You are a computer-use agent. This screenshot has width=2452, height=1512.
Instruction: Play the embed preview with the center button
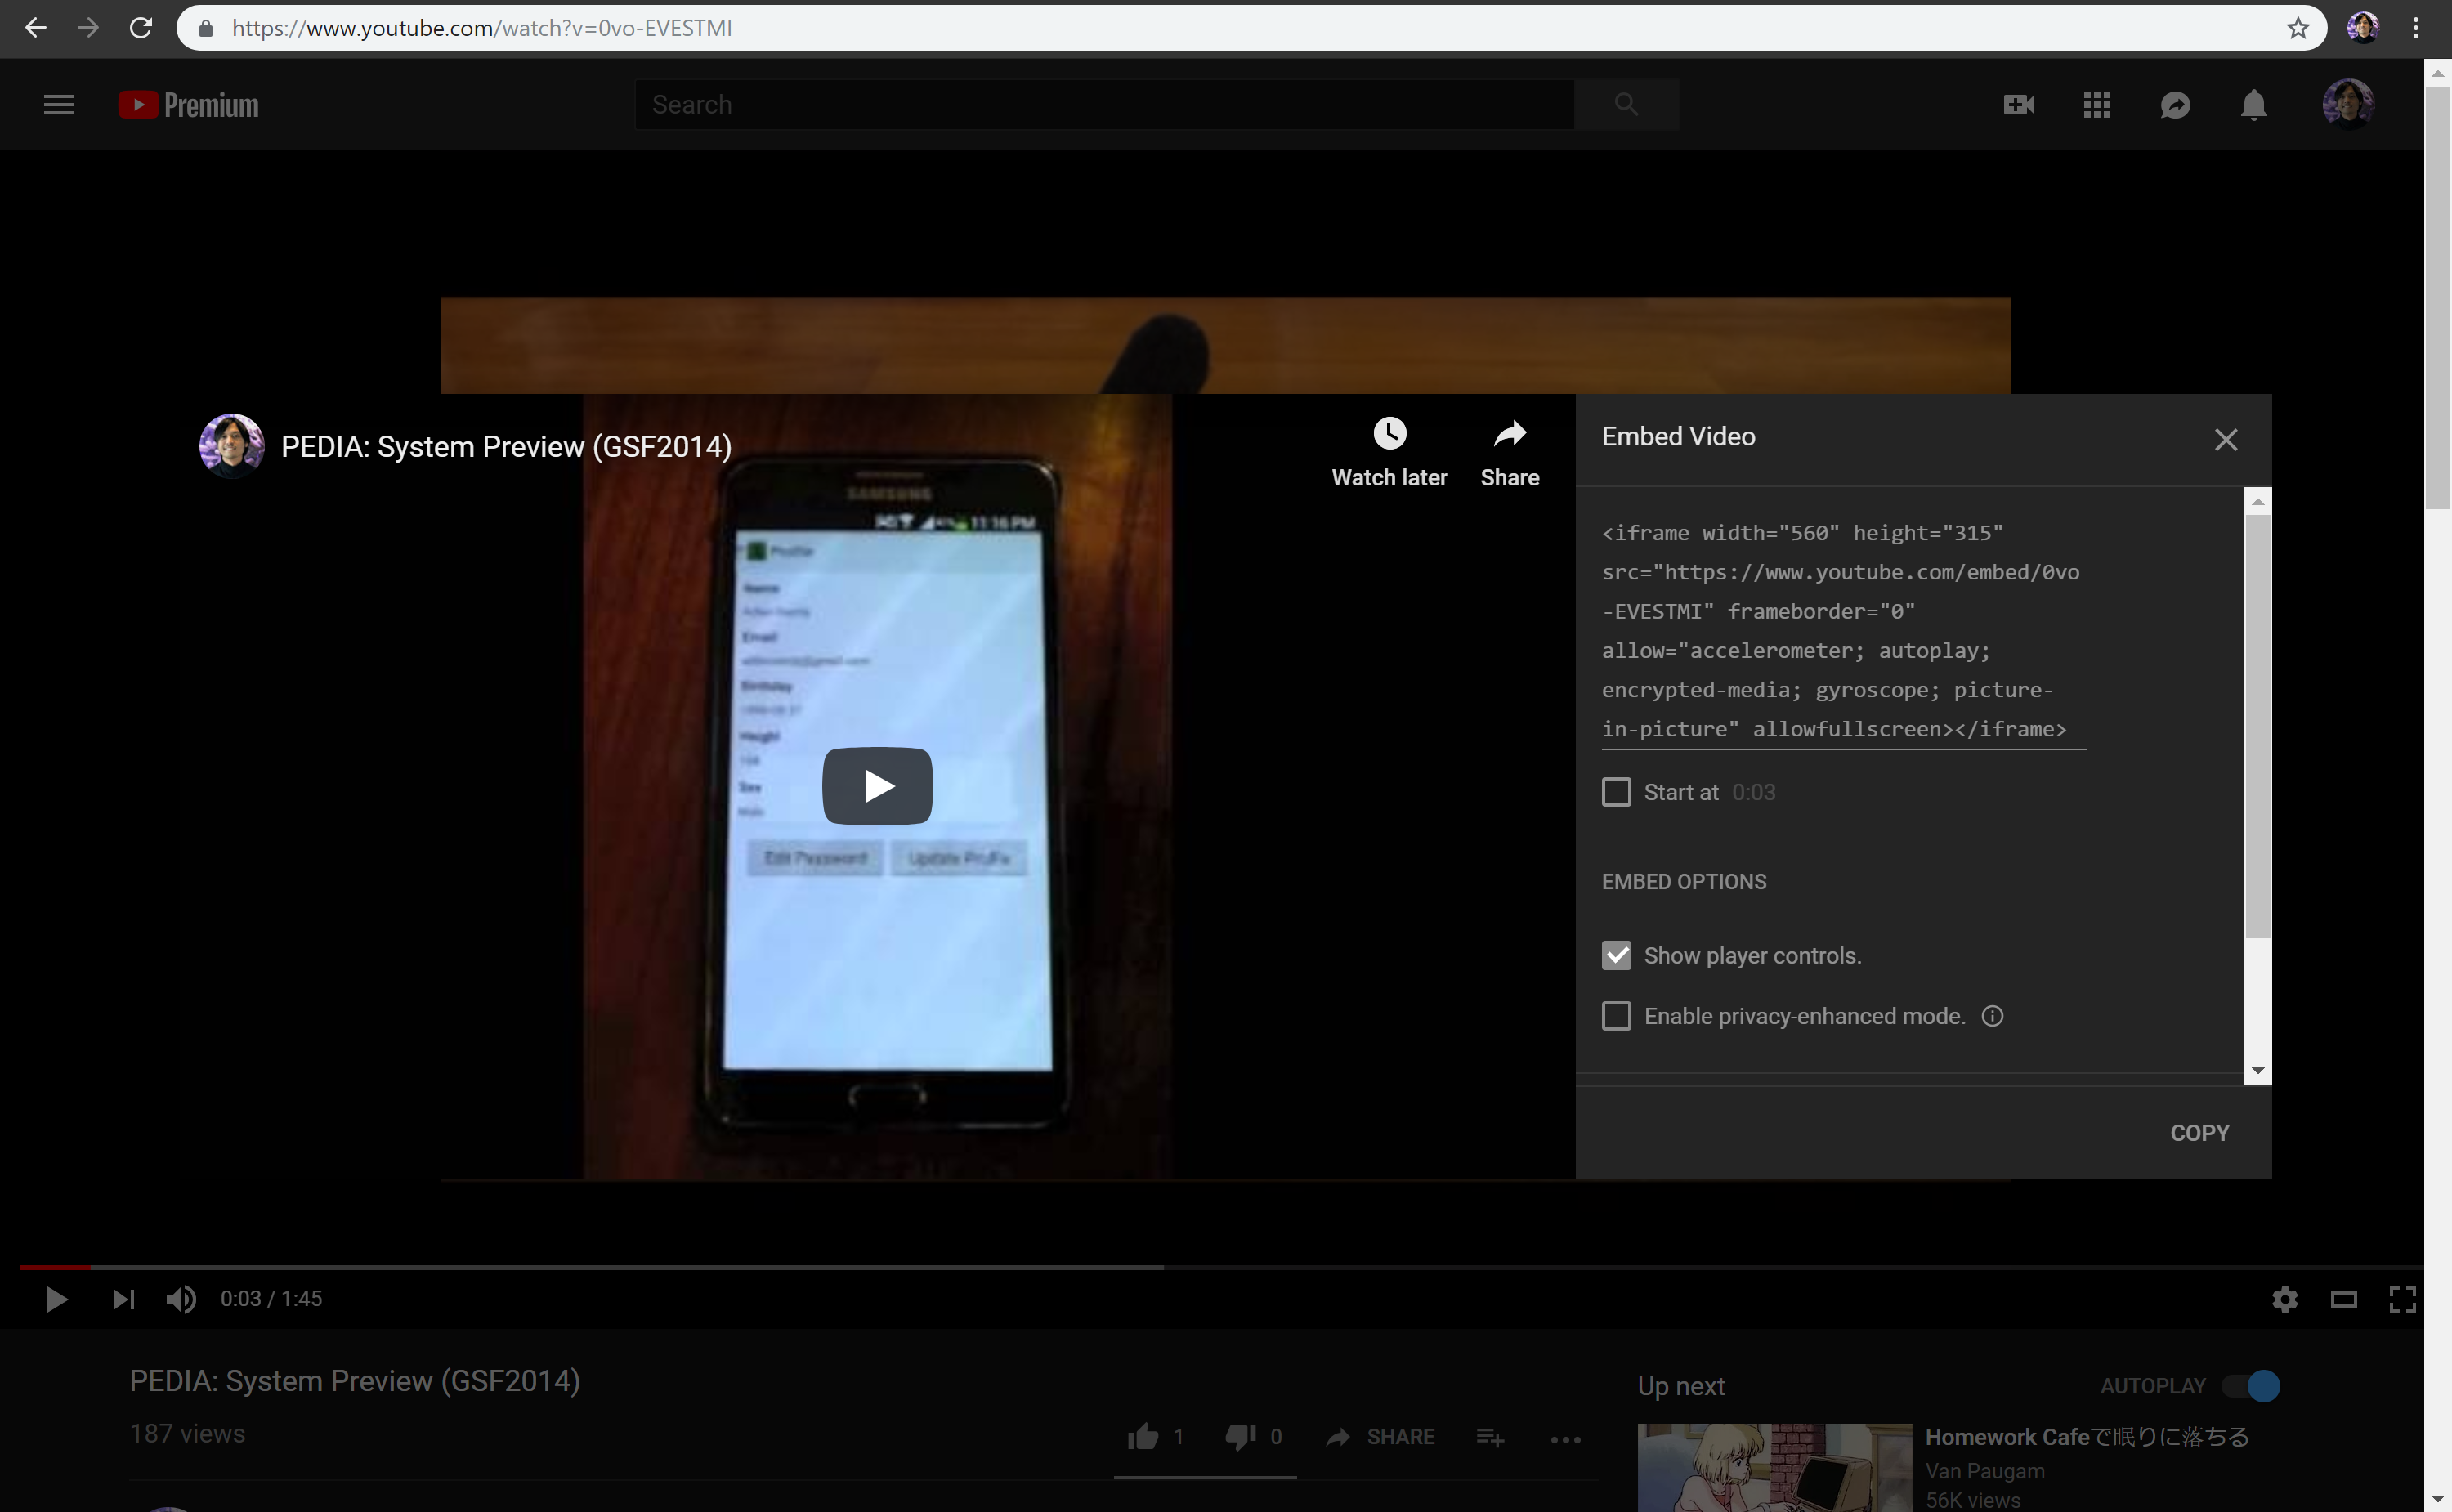(x=877, y=786)
